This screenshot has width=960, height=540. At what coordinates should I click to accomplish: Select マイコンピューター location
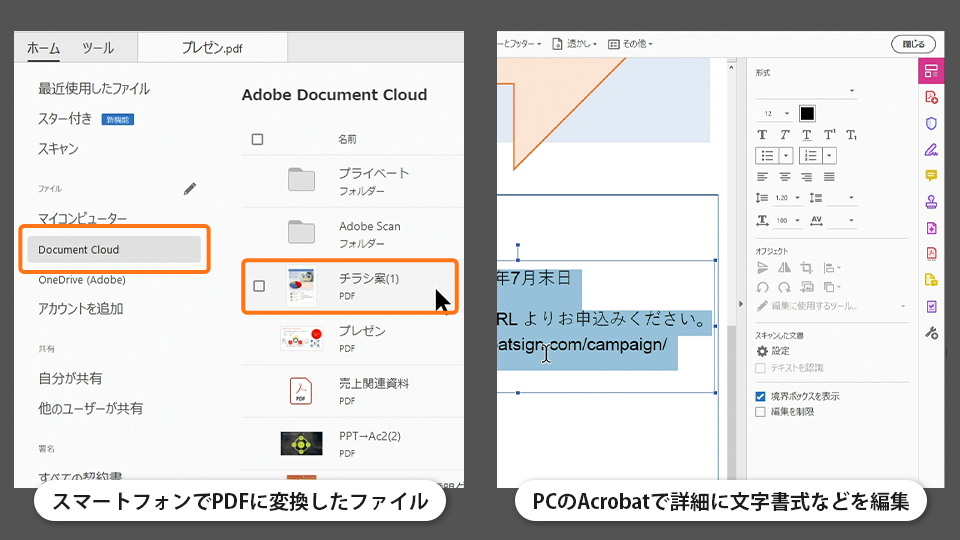pos(83,219)
